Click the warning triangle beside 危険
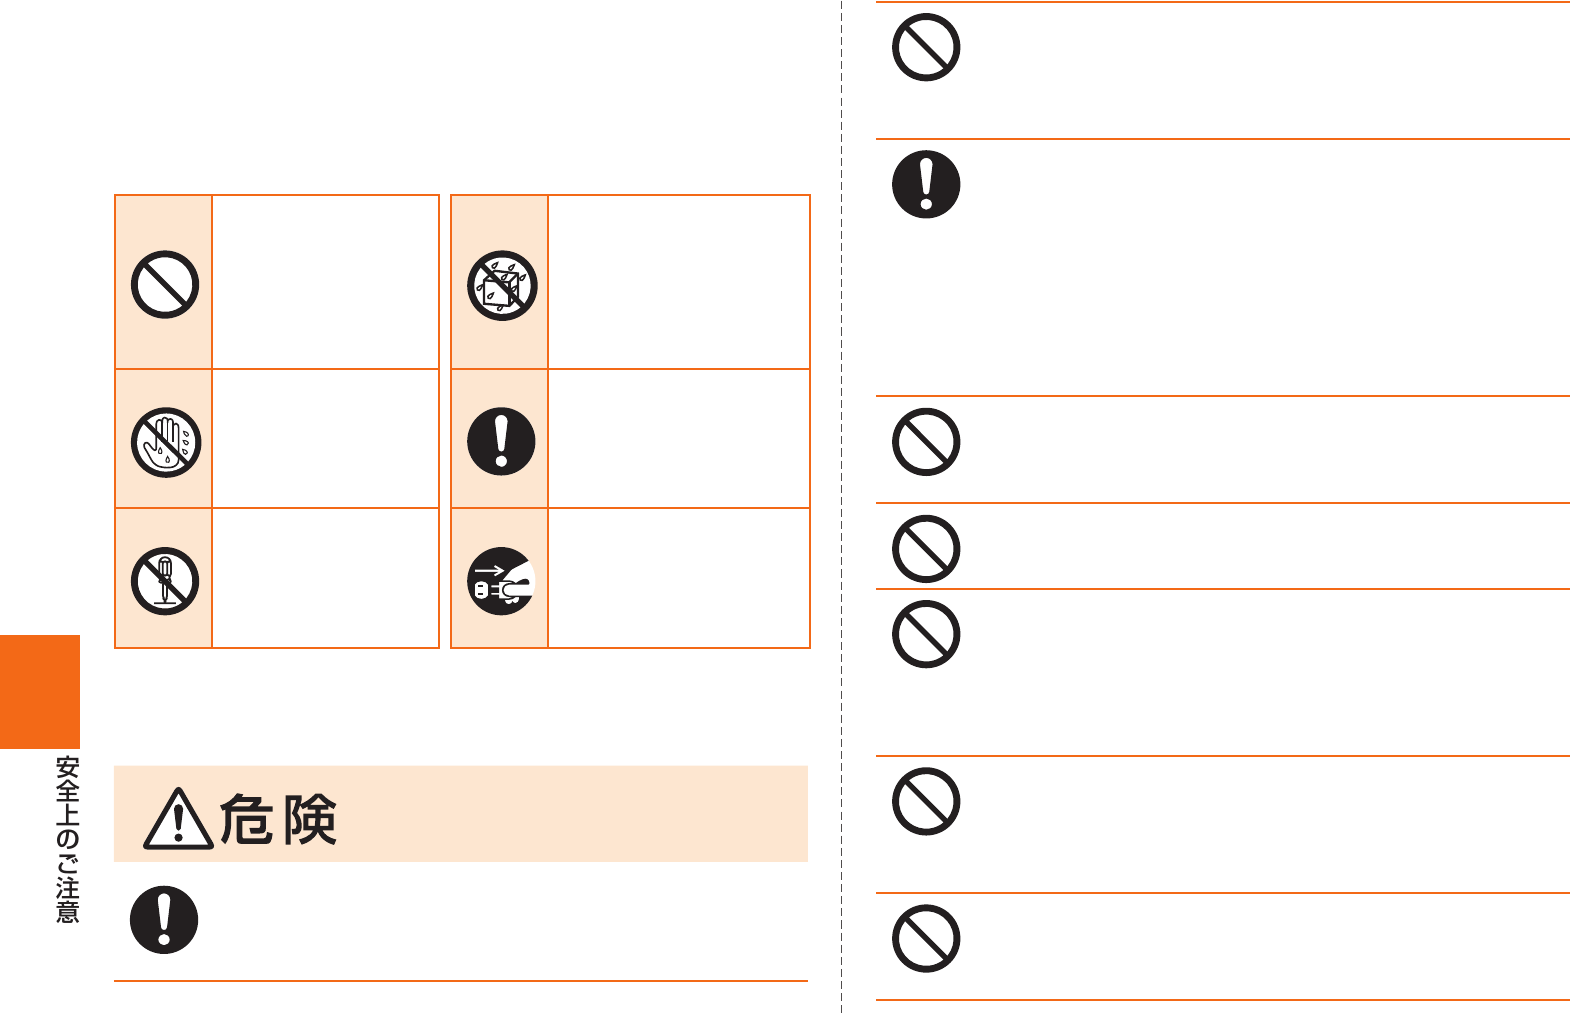Image resolution: width=1570 pixels, height=1013 pixels. pyautogui.click(x=178, y=819)
